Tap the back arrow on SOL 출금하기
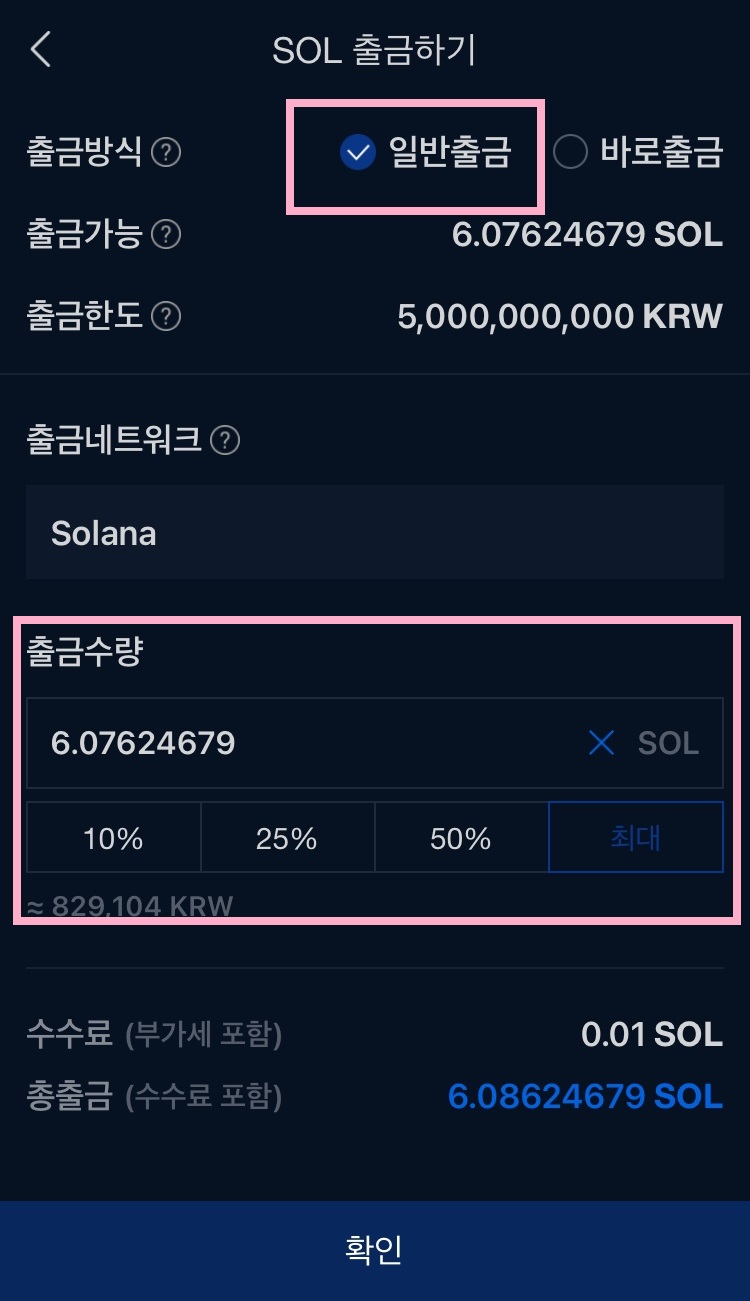 pyautogui.click(x=41, y=48)
